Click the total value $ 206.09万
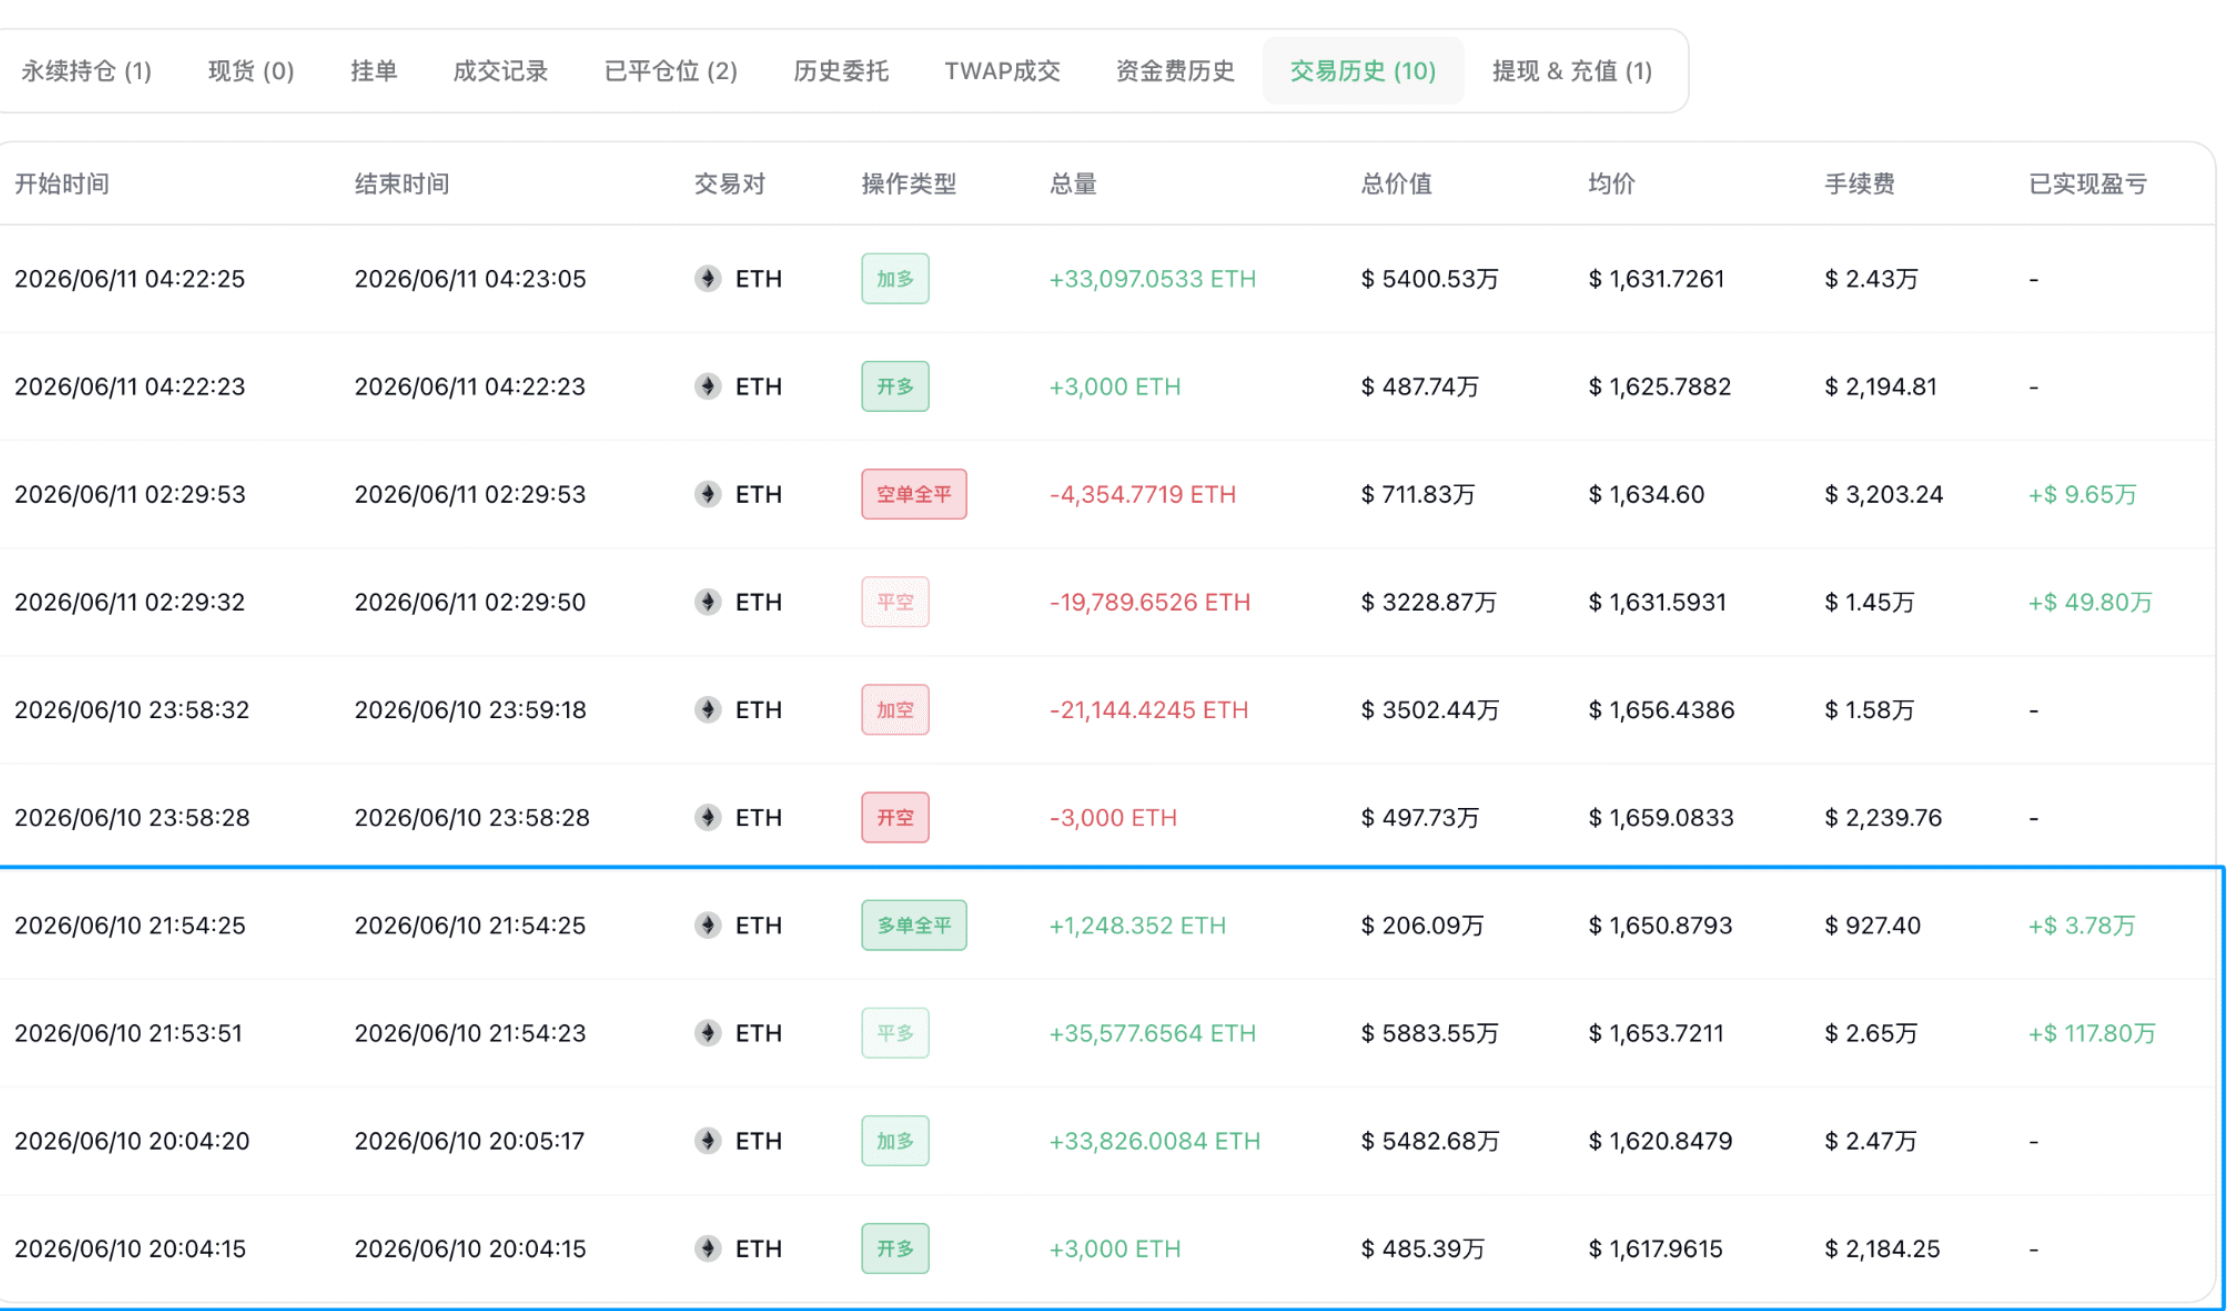The width and height of the screenshot is (2234, 1311). tap(1422, 926)
